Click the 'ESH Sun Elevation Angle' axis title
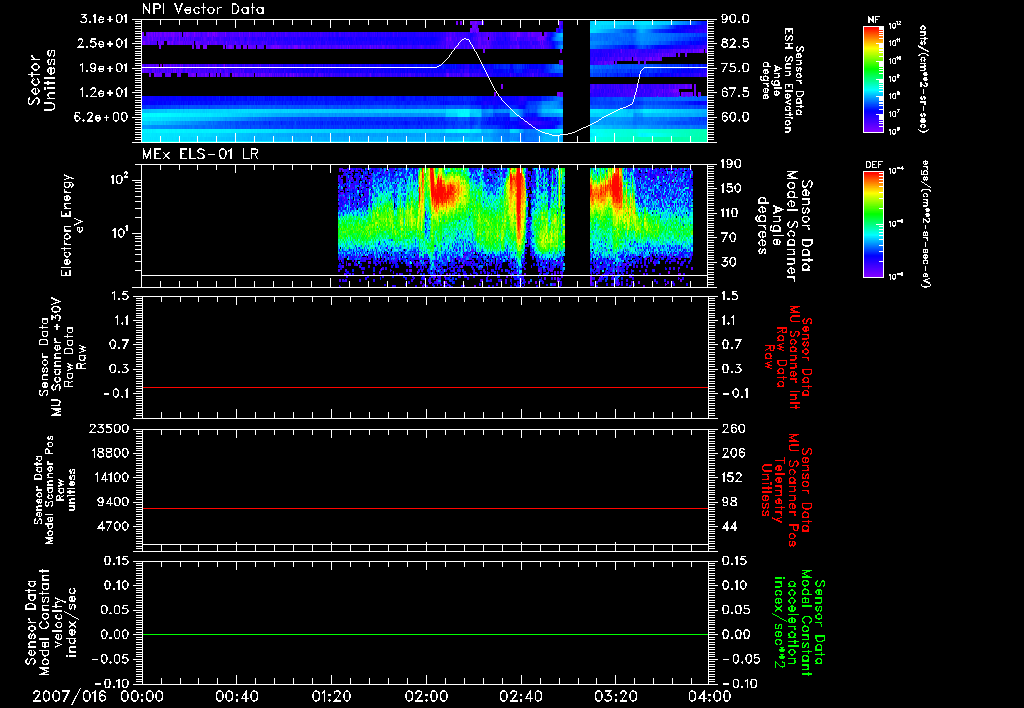 782,80
